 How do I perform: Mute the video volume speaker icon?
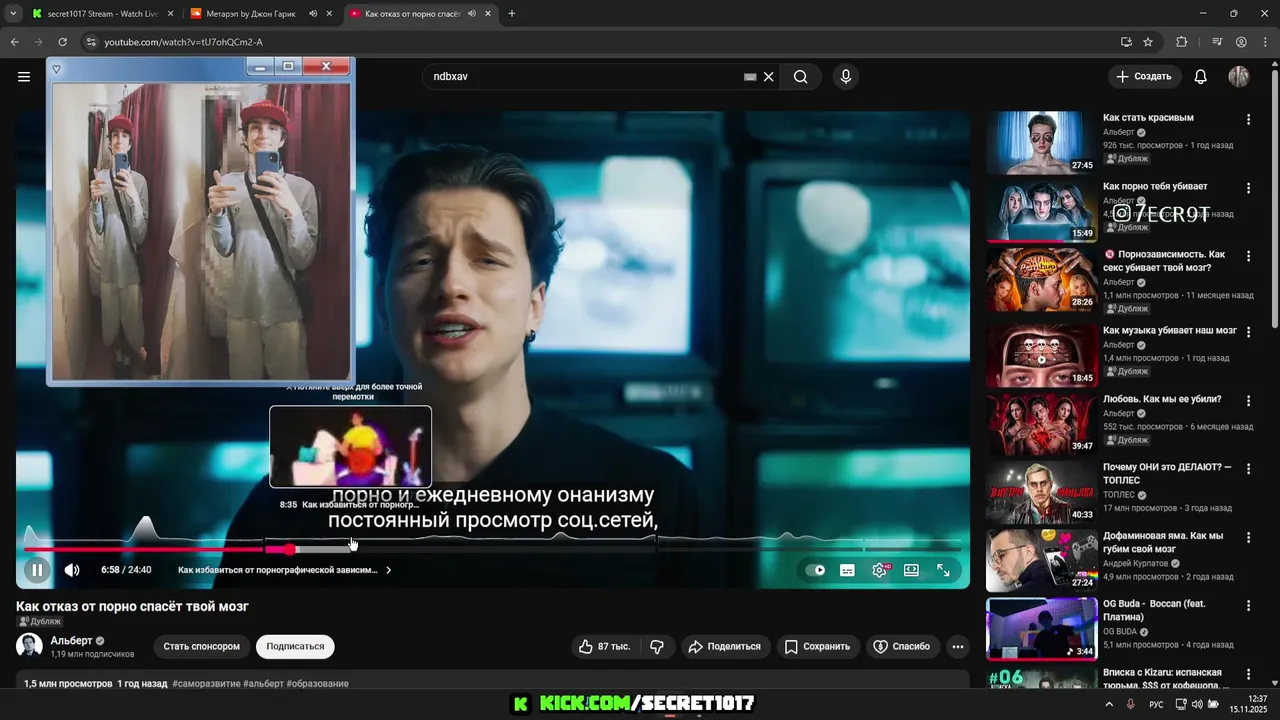(72, 570)
